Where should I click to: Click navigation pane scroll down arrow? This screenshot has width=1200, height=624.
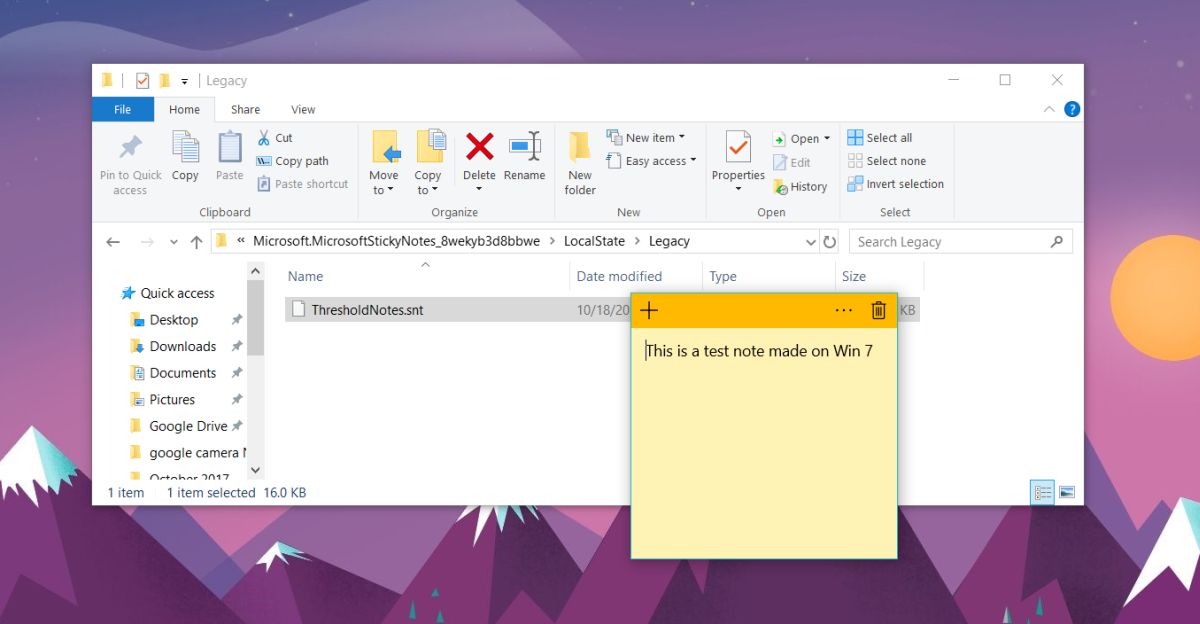click(255, 470)
